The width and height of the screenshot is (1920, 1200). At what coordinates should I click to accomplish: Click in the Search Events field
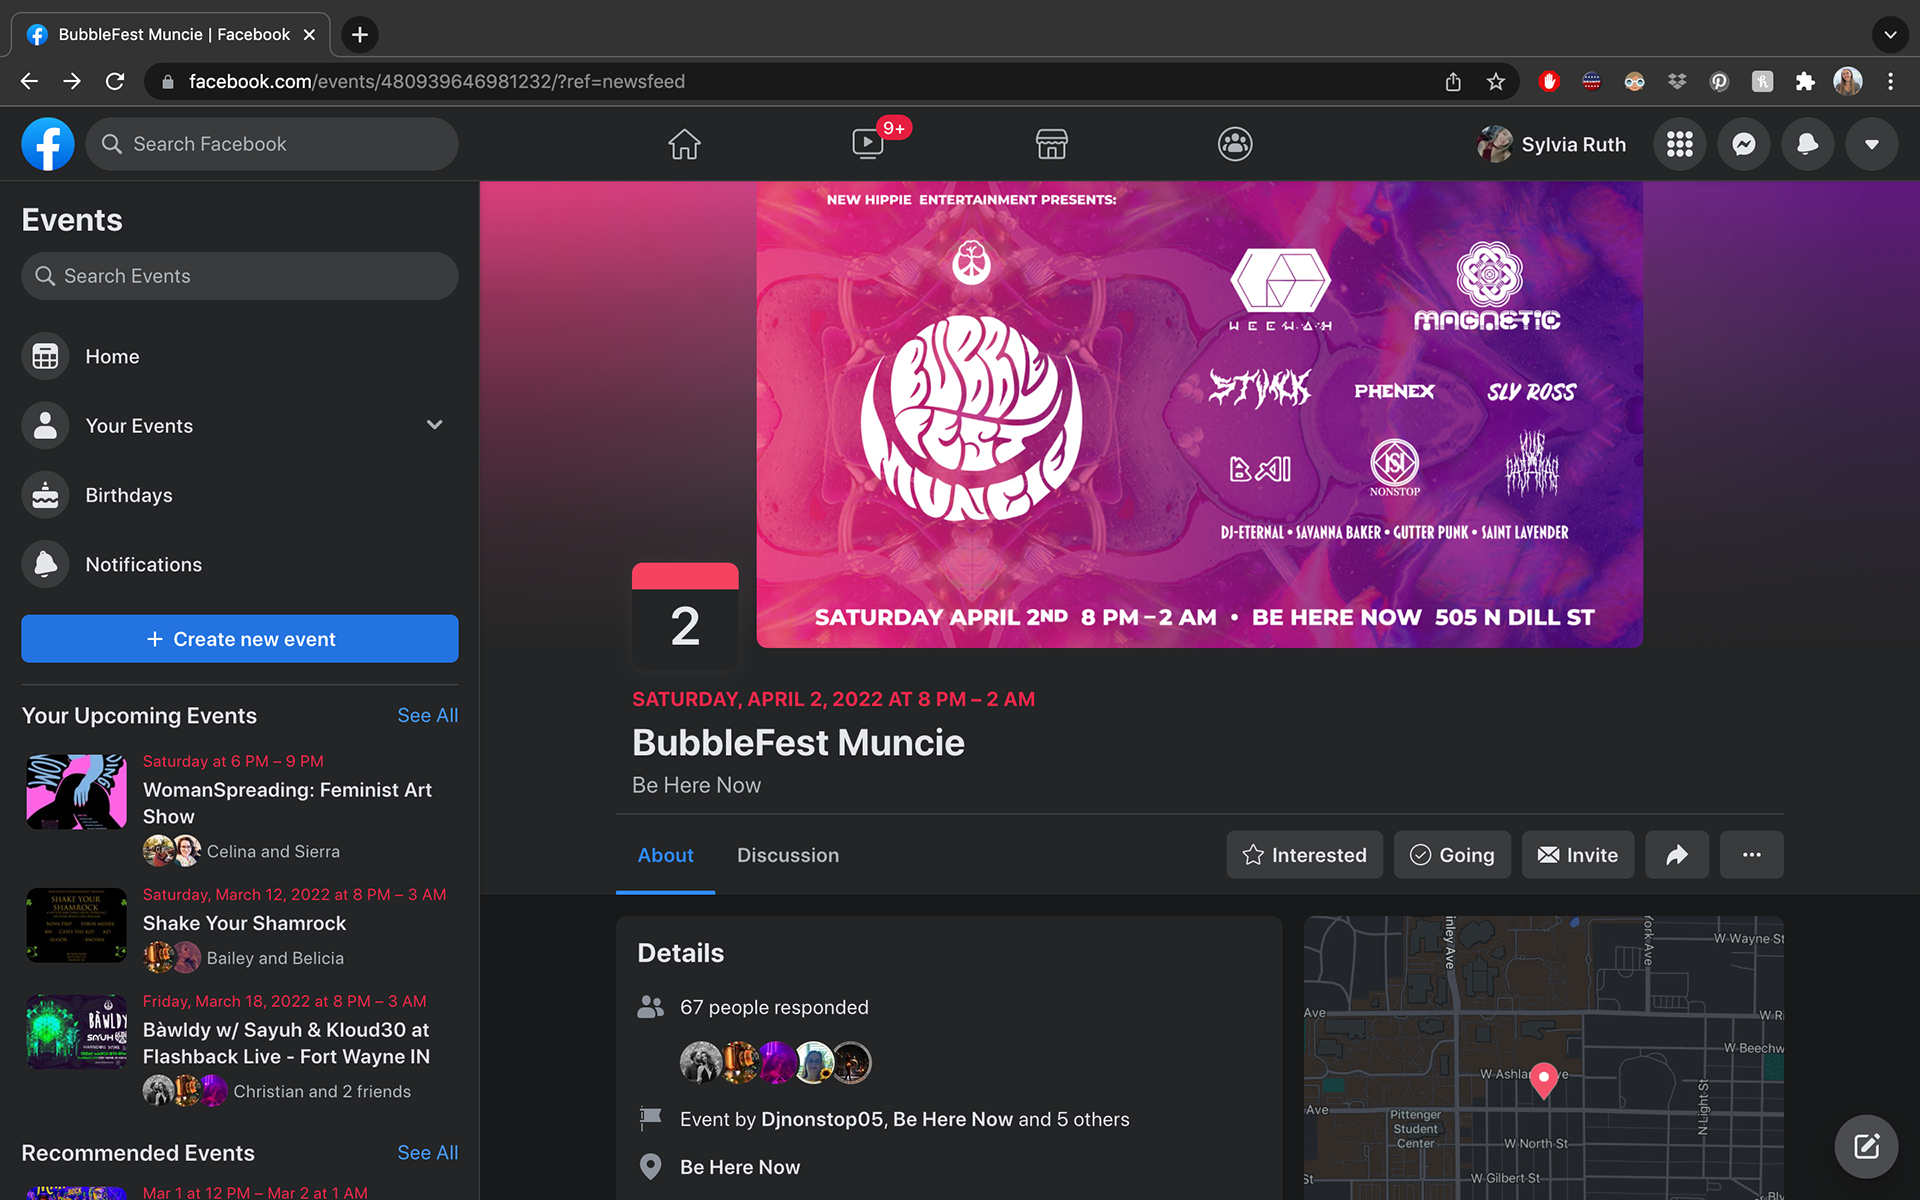pos(240,276)
